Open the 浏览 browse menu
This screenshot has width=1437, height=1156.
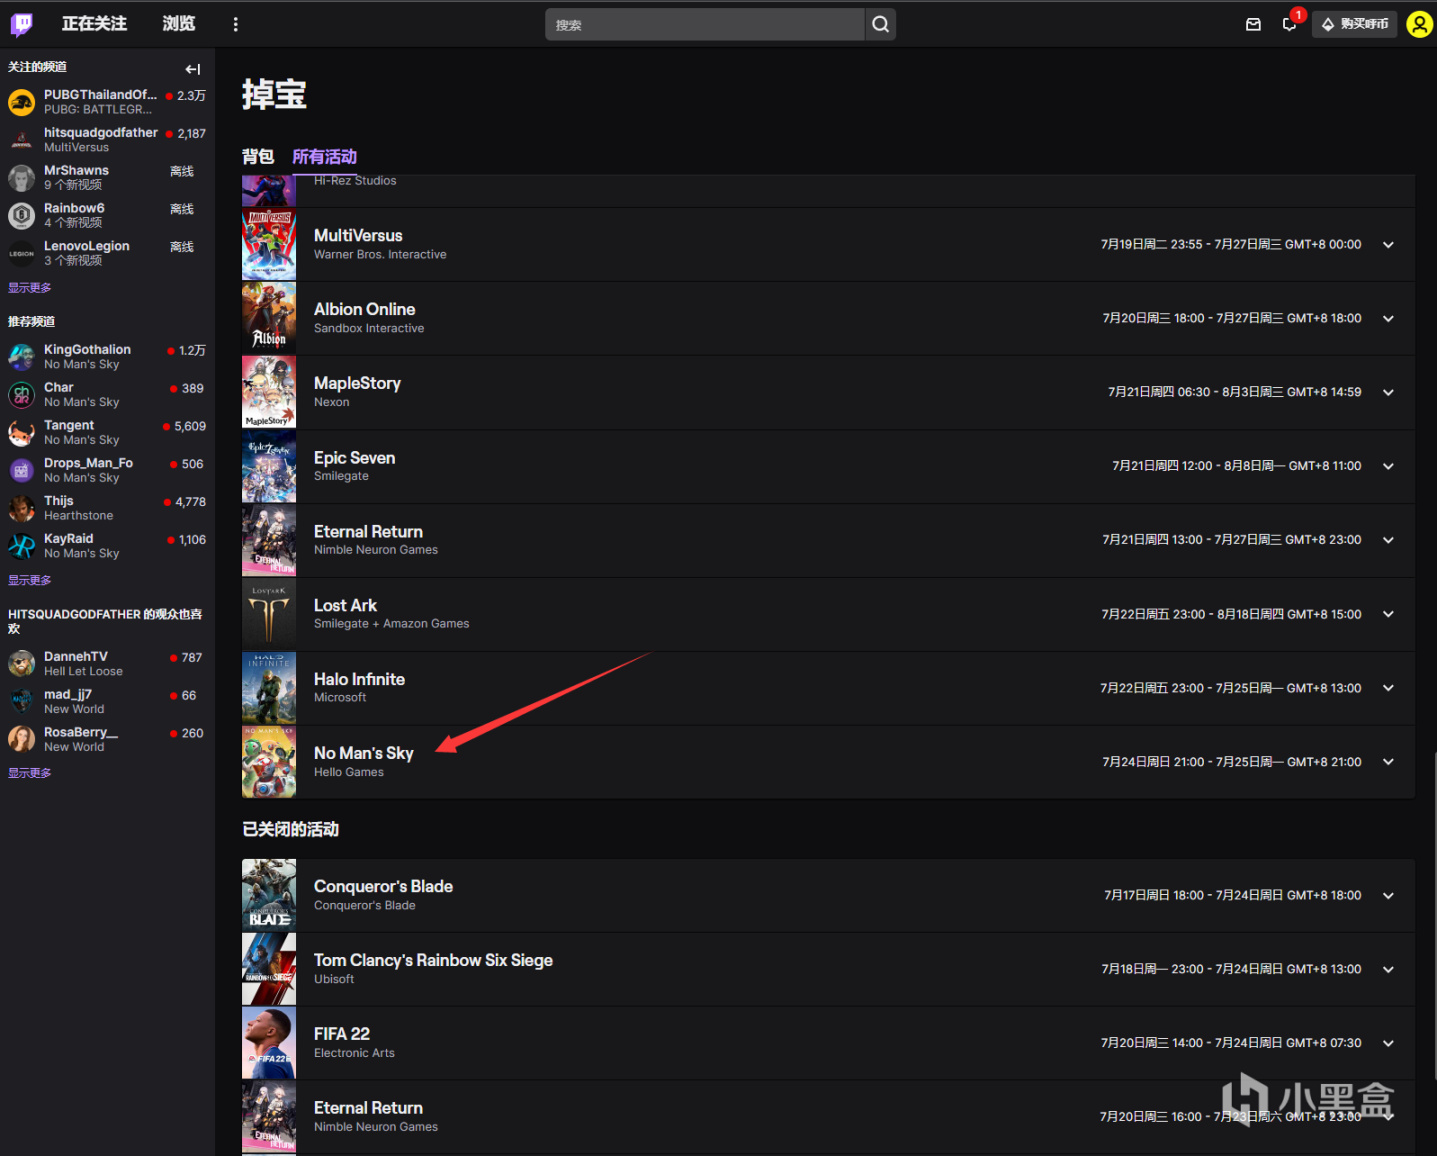click(179, 23)
